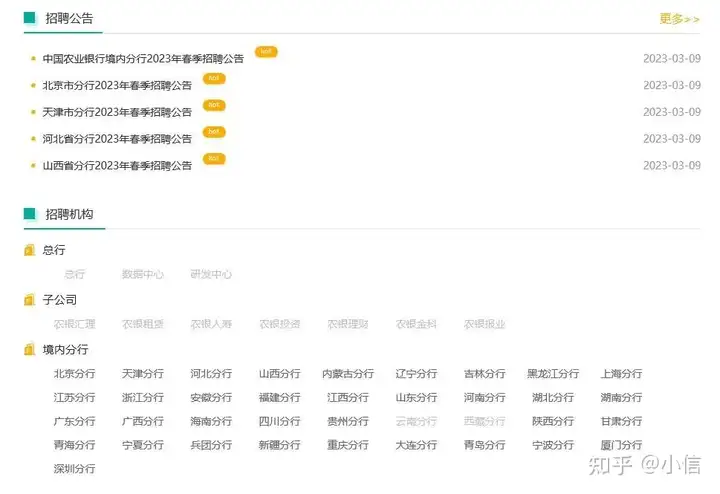The width and height of the screenshot is (720, 494).
Task: Open 北京市分行2023年春季招聘公告
Action: pyautogui.click(x=117, y=85)
